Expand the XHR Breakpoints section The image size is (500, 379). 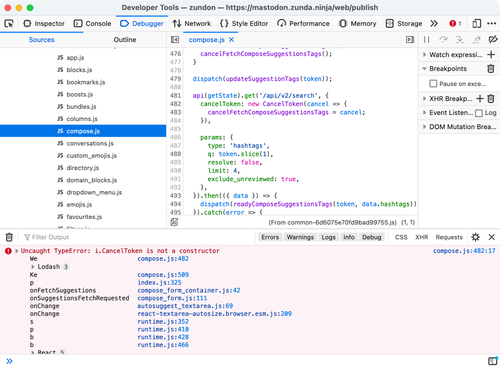[424, 99]
